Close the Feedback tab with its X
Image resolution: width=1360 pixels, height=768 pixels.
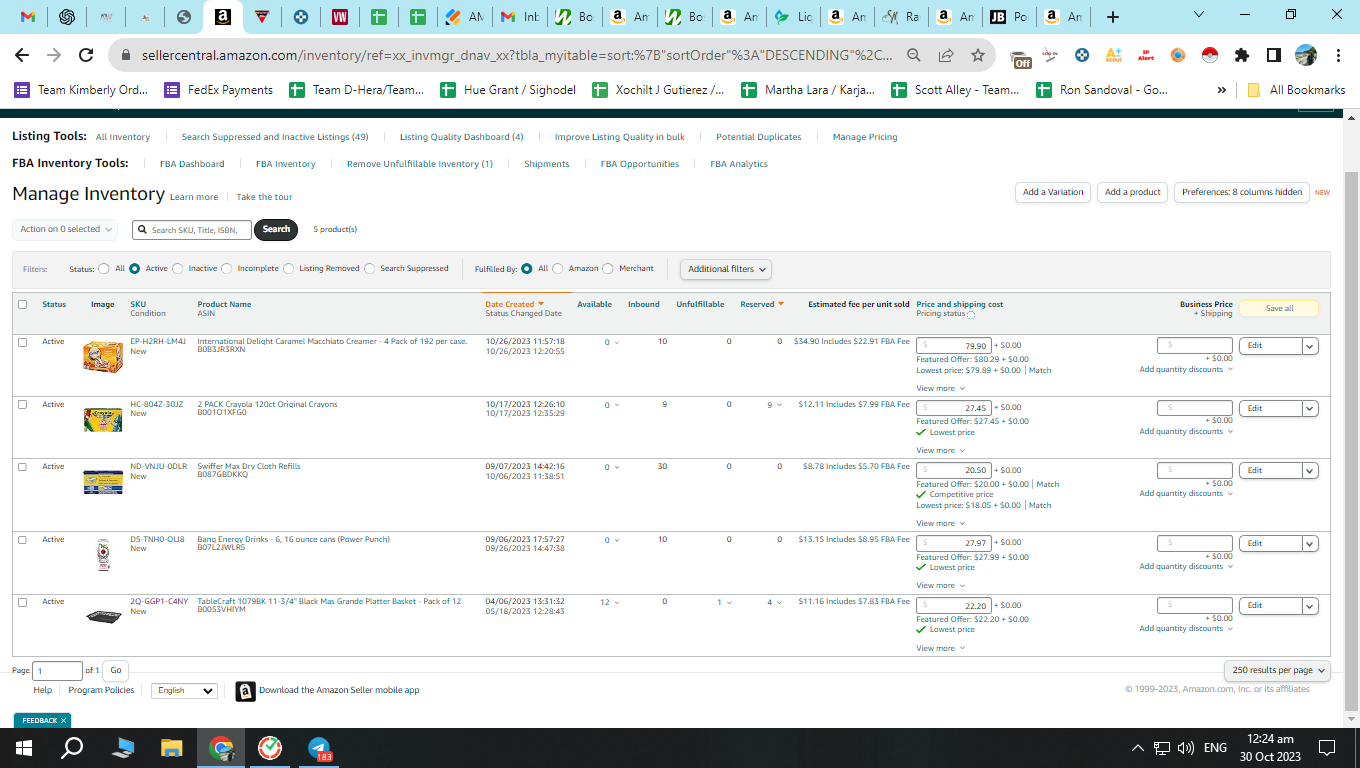pyautogui.click(x=63, y=720)
